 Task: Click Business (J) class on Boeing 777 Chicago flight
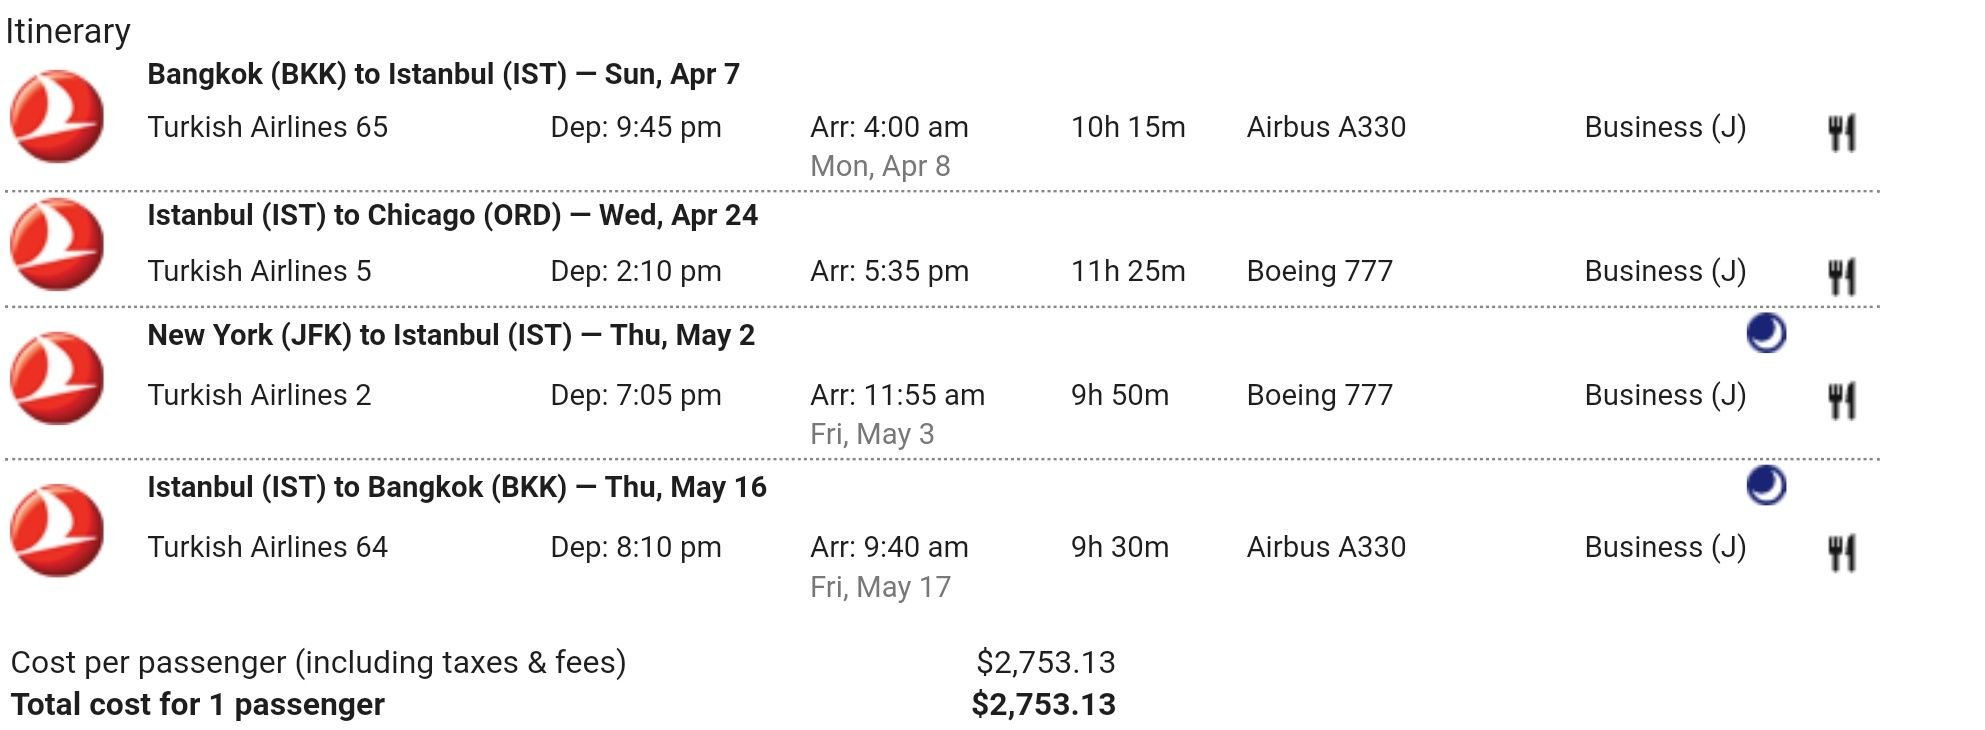1665,271
